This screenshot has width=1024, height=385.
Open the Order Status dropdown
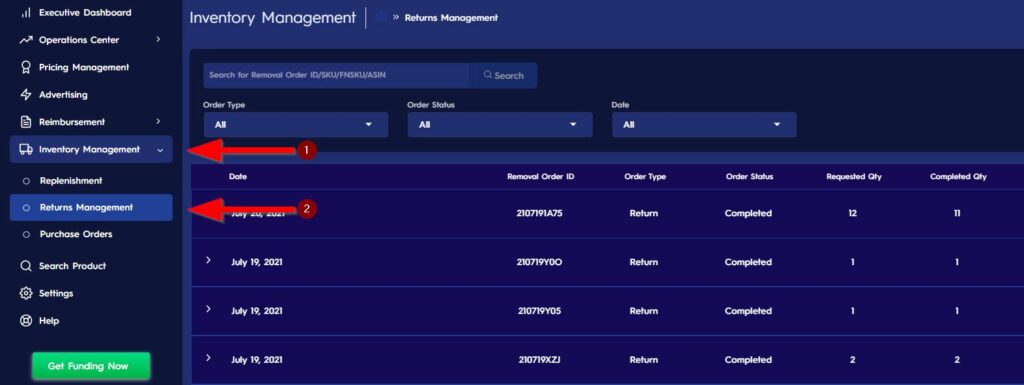point(500,125)
